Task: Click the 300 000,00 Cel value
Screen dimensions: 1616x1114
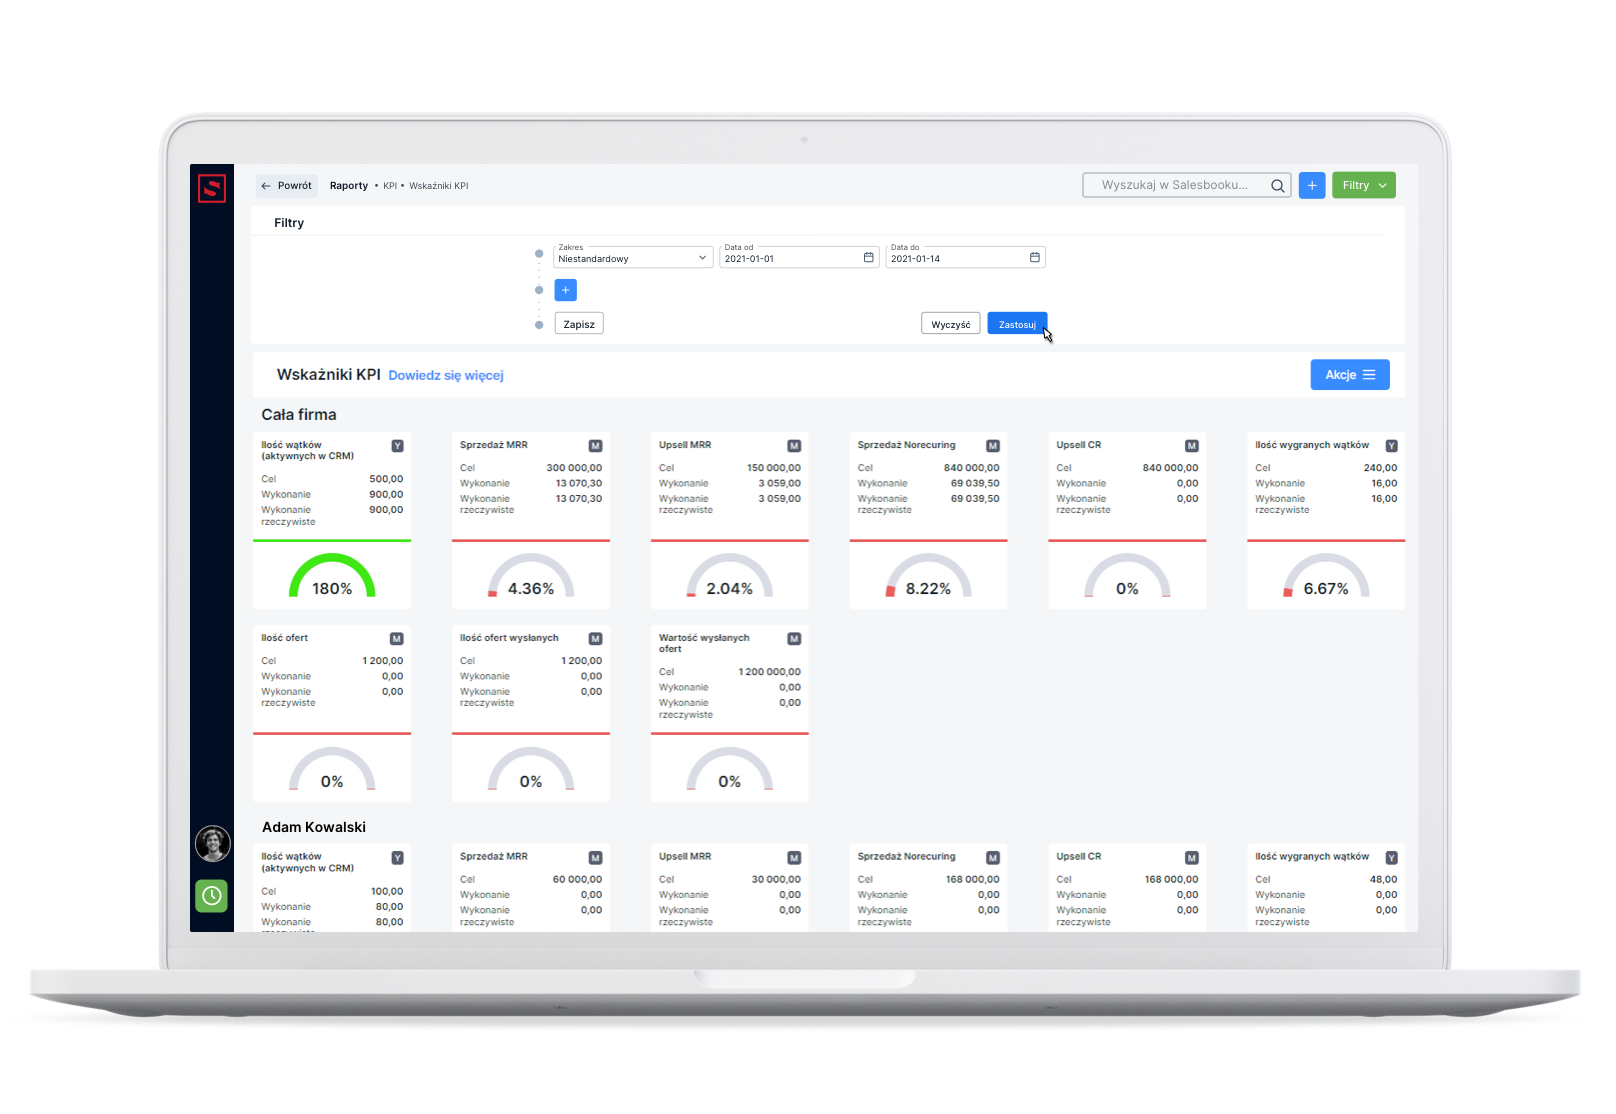Action: tap(574, 468)
